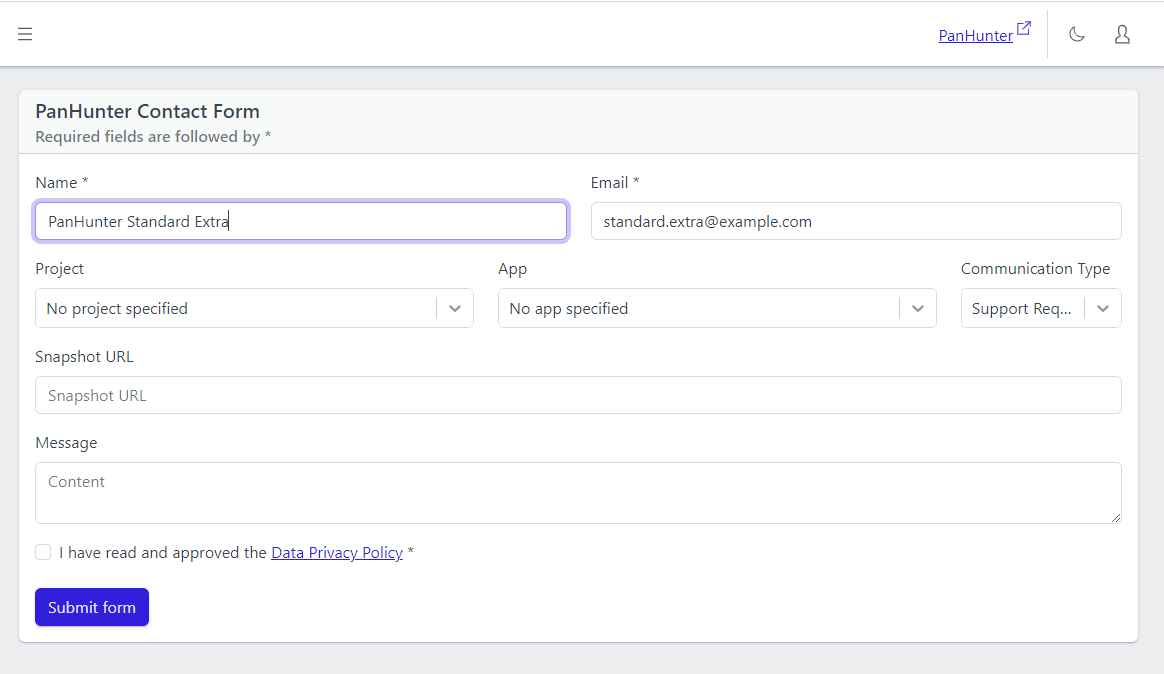Expand the Communication Type chevron
Viewport: 1164px width, 674px height.
pyautogui.click(x=1103, y=308)
